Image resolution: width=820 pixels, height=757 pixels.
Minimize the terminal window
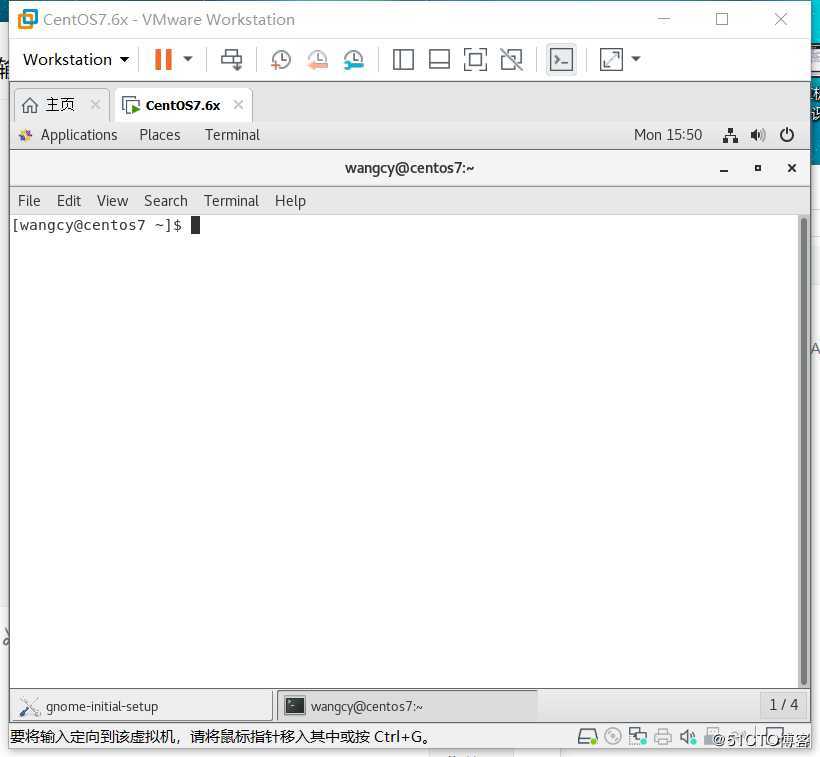(x=724, y=168)
